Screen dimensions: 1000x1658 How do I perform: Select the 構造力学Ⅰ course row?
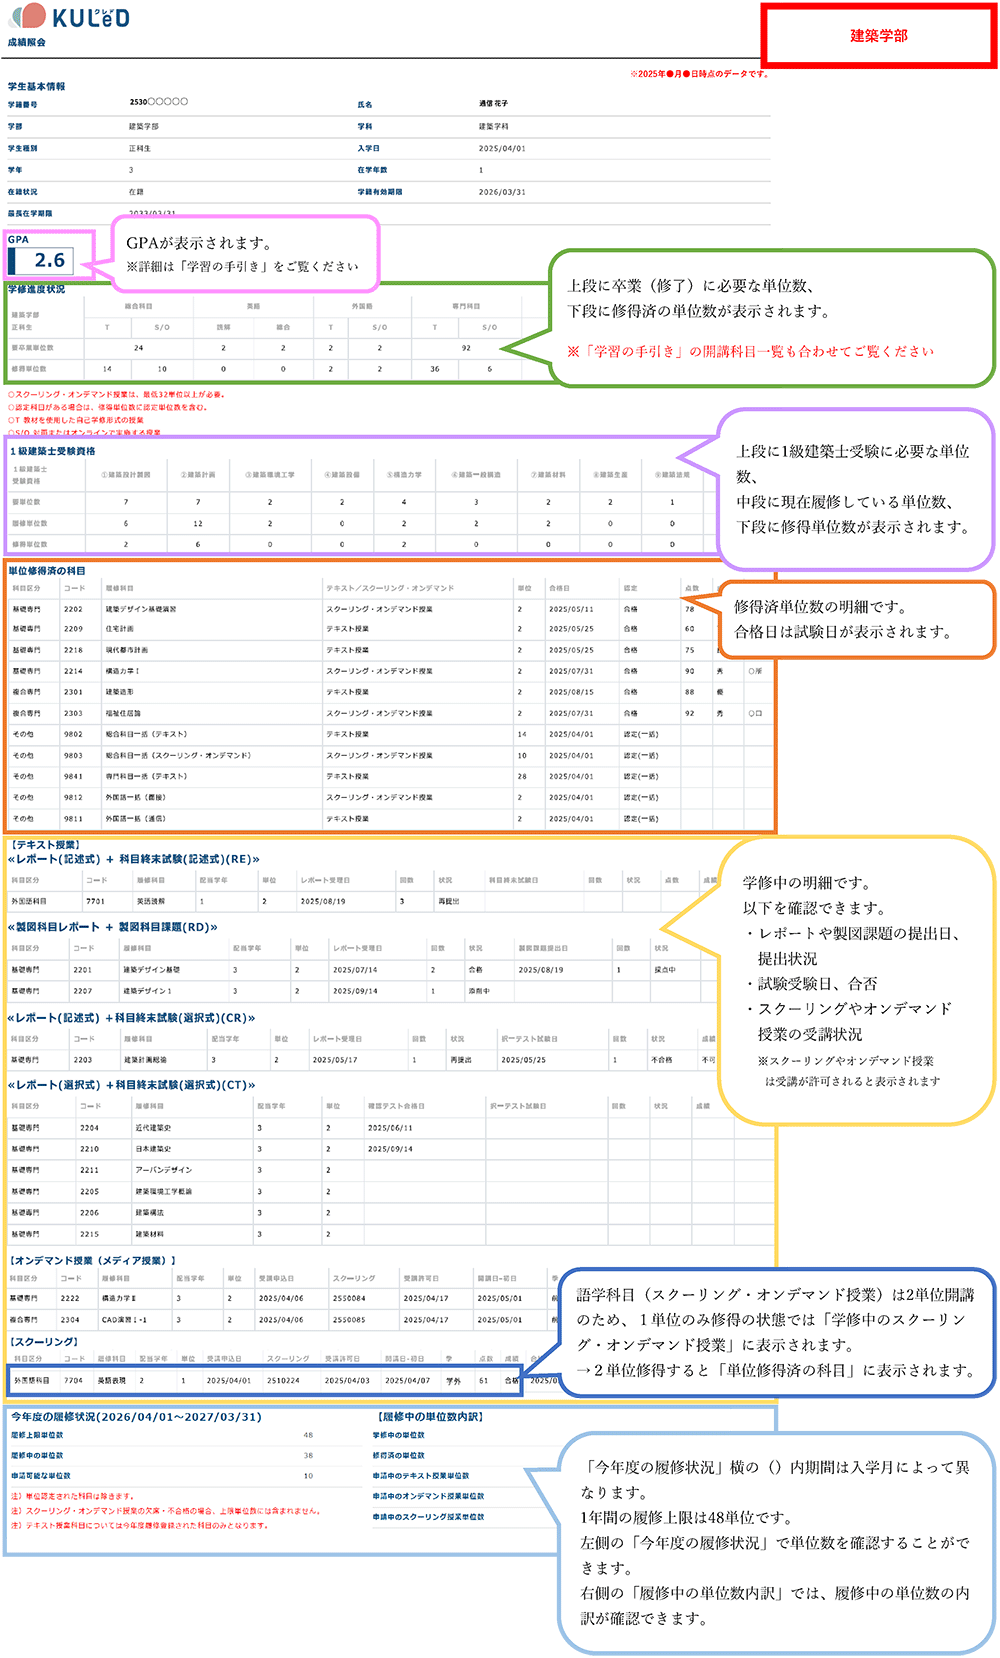coord(390,671)
